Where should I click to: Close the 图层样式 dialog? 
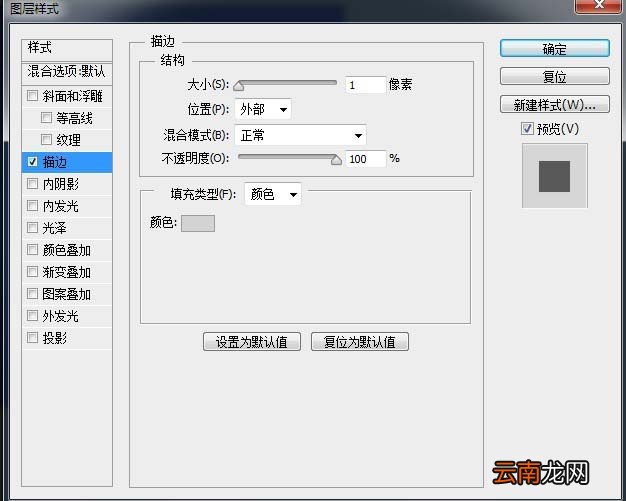(x=598, y=5)
